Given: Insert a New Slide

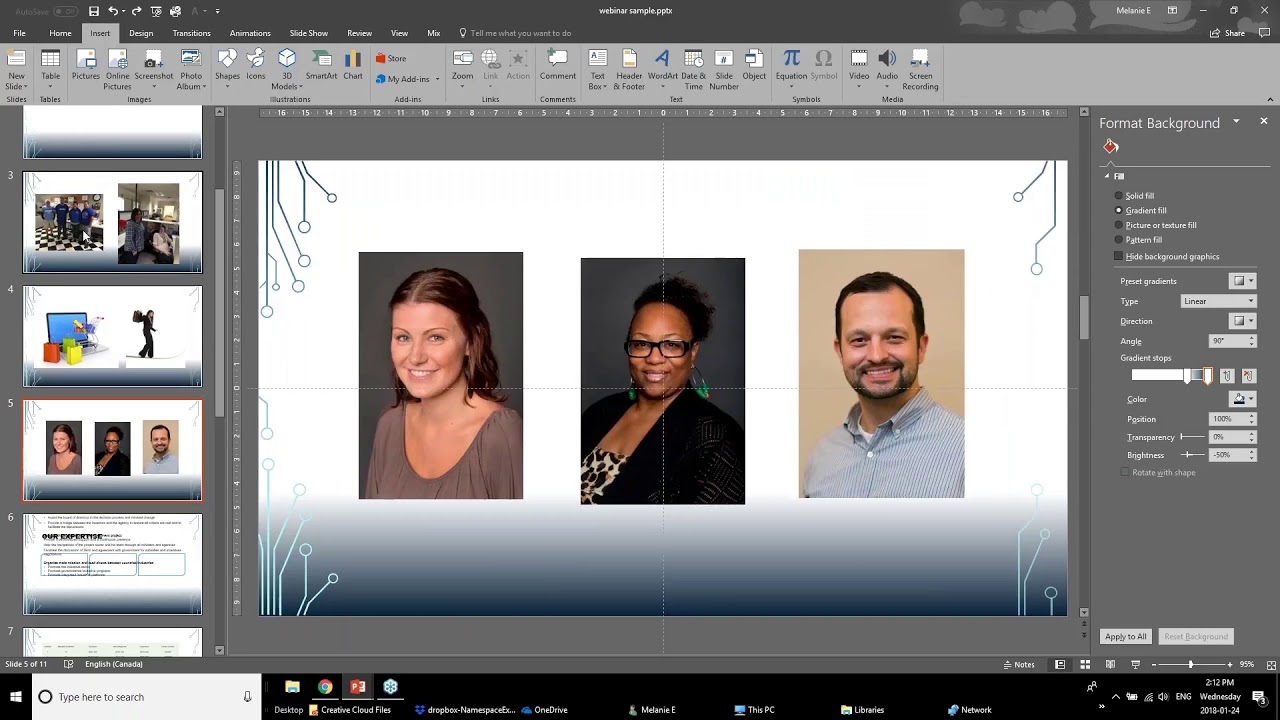Looking at the screenshot, I should (16, 69).
